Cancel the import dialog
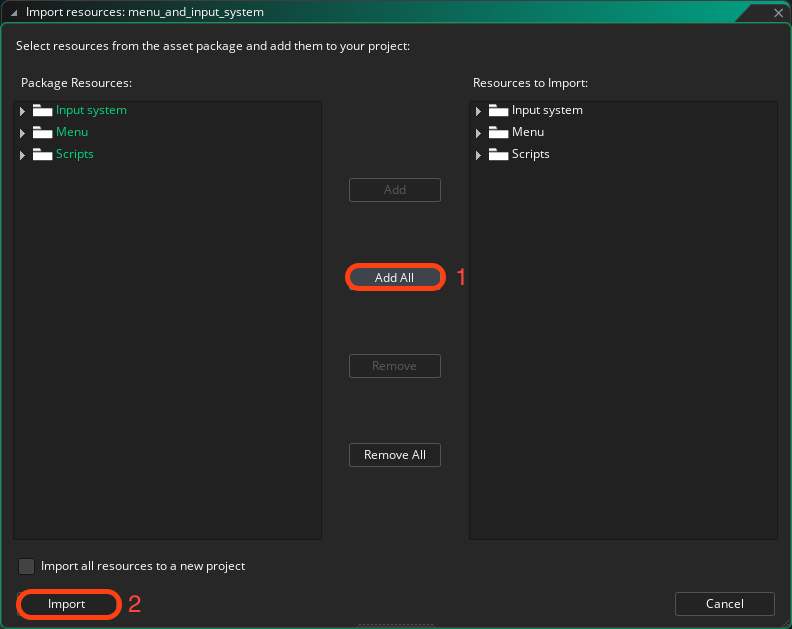This screenshot has width=792, height=629. [725, 604]
